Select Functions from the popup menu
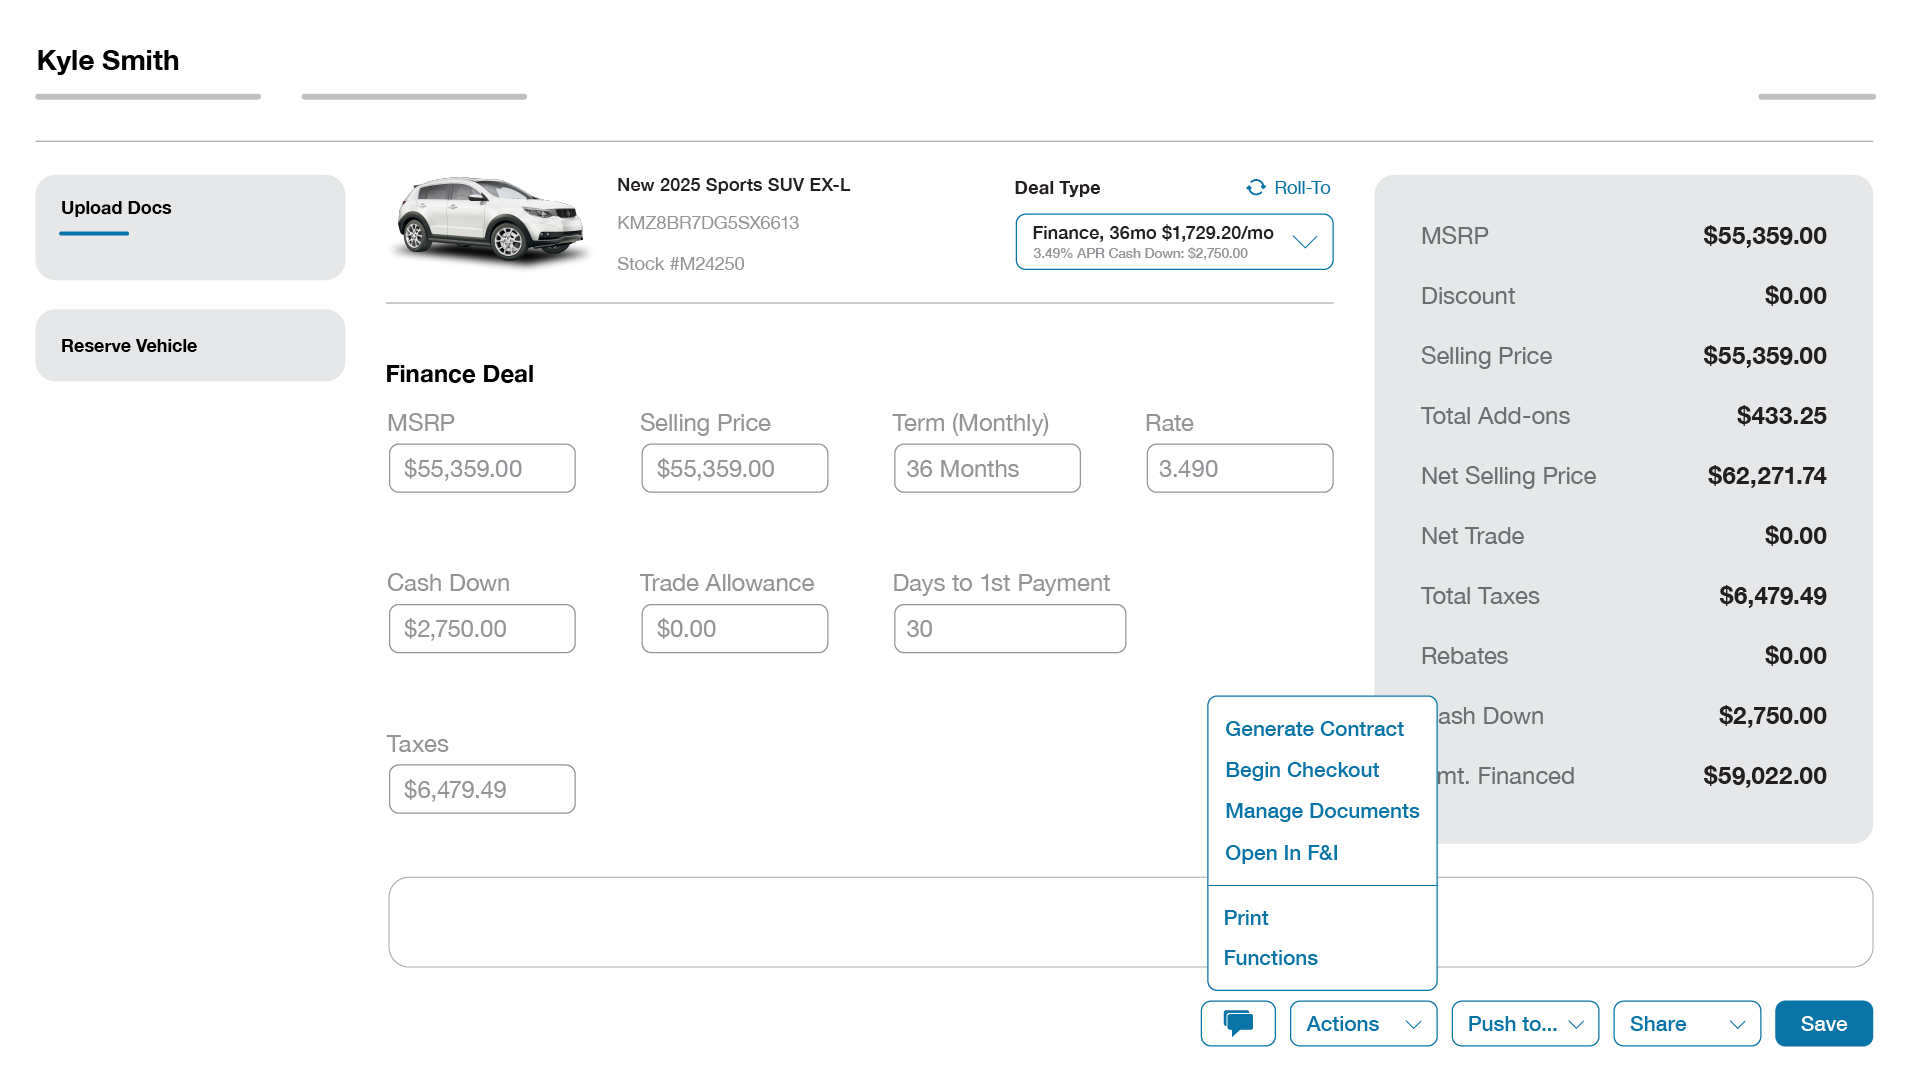The width and height of the screenshot is (1920, 1080). coord(1270,957)
